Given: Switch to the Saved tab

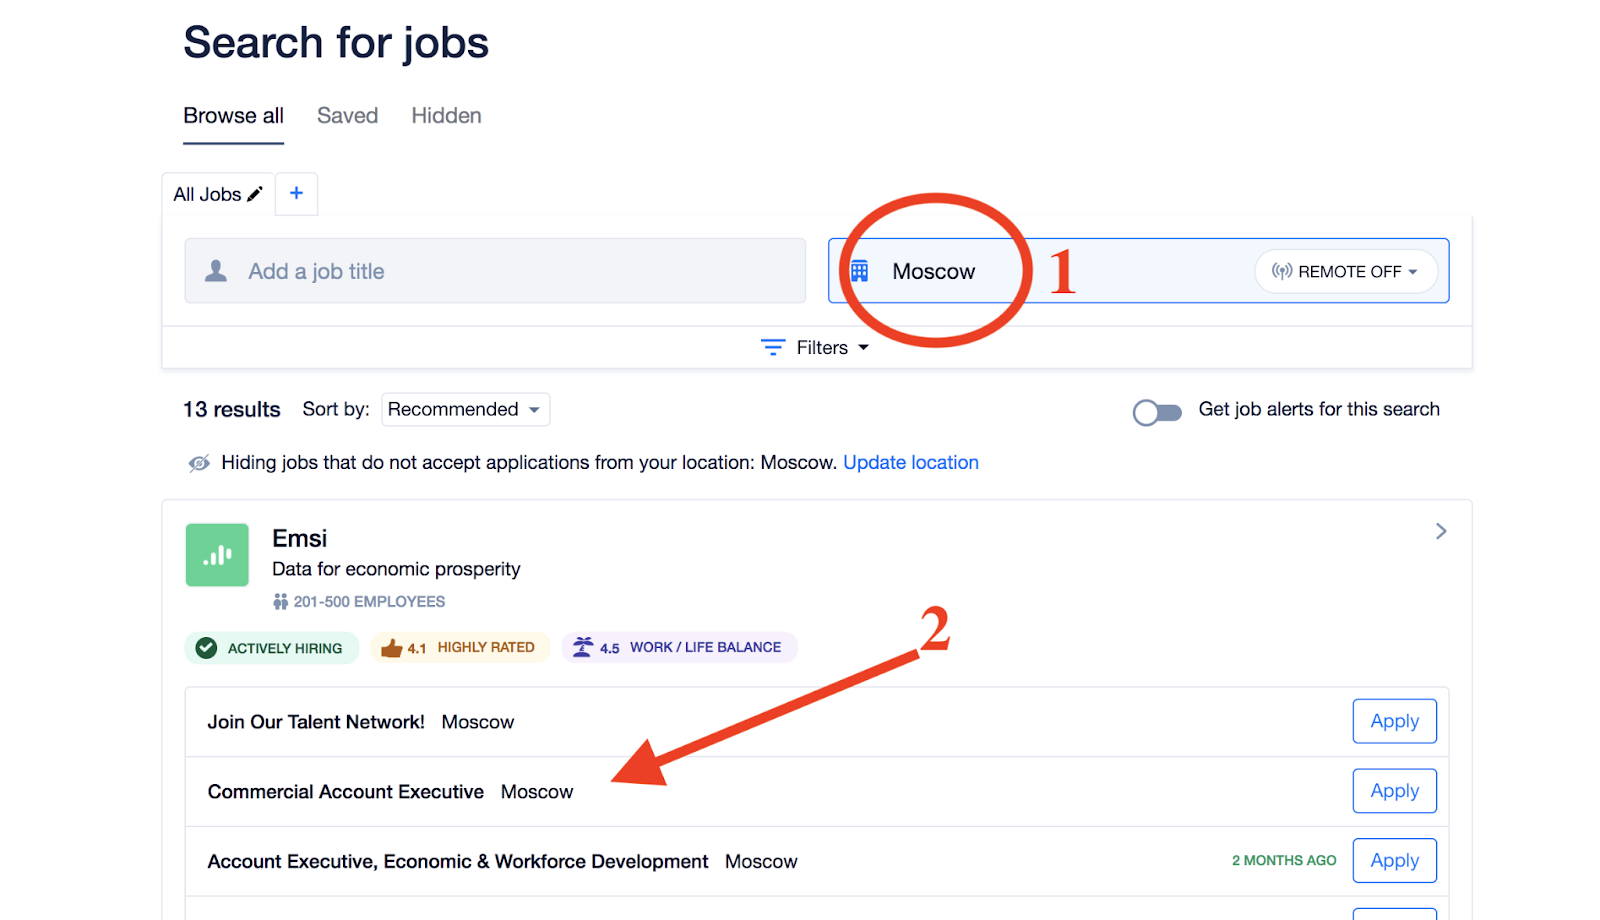Looking at the screenshot, I should [347, 116].
